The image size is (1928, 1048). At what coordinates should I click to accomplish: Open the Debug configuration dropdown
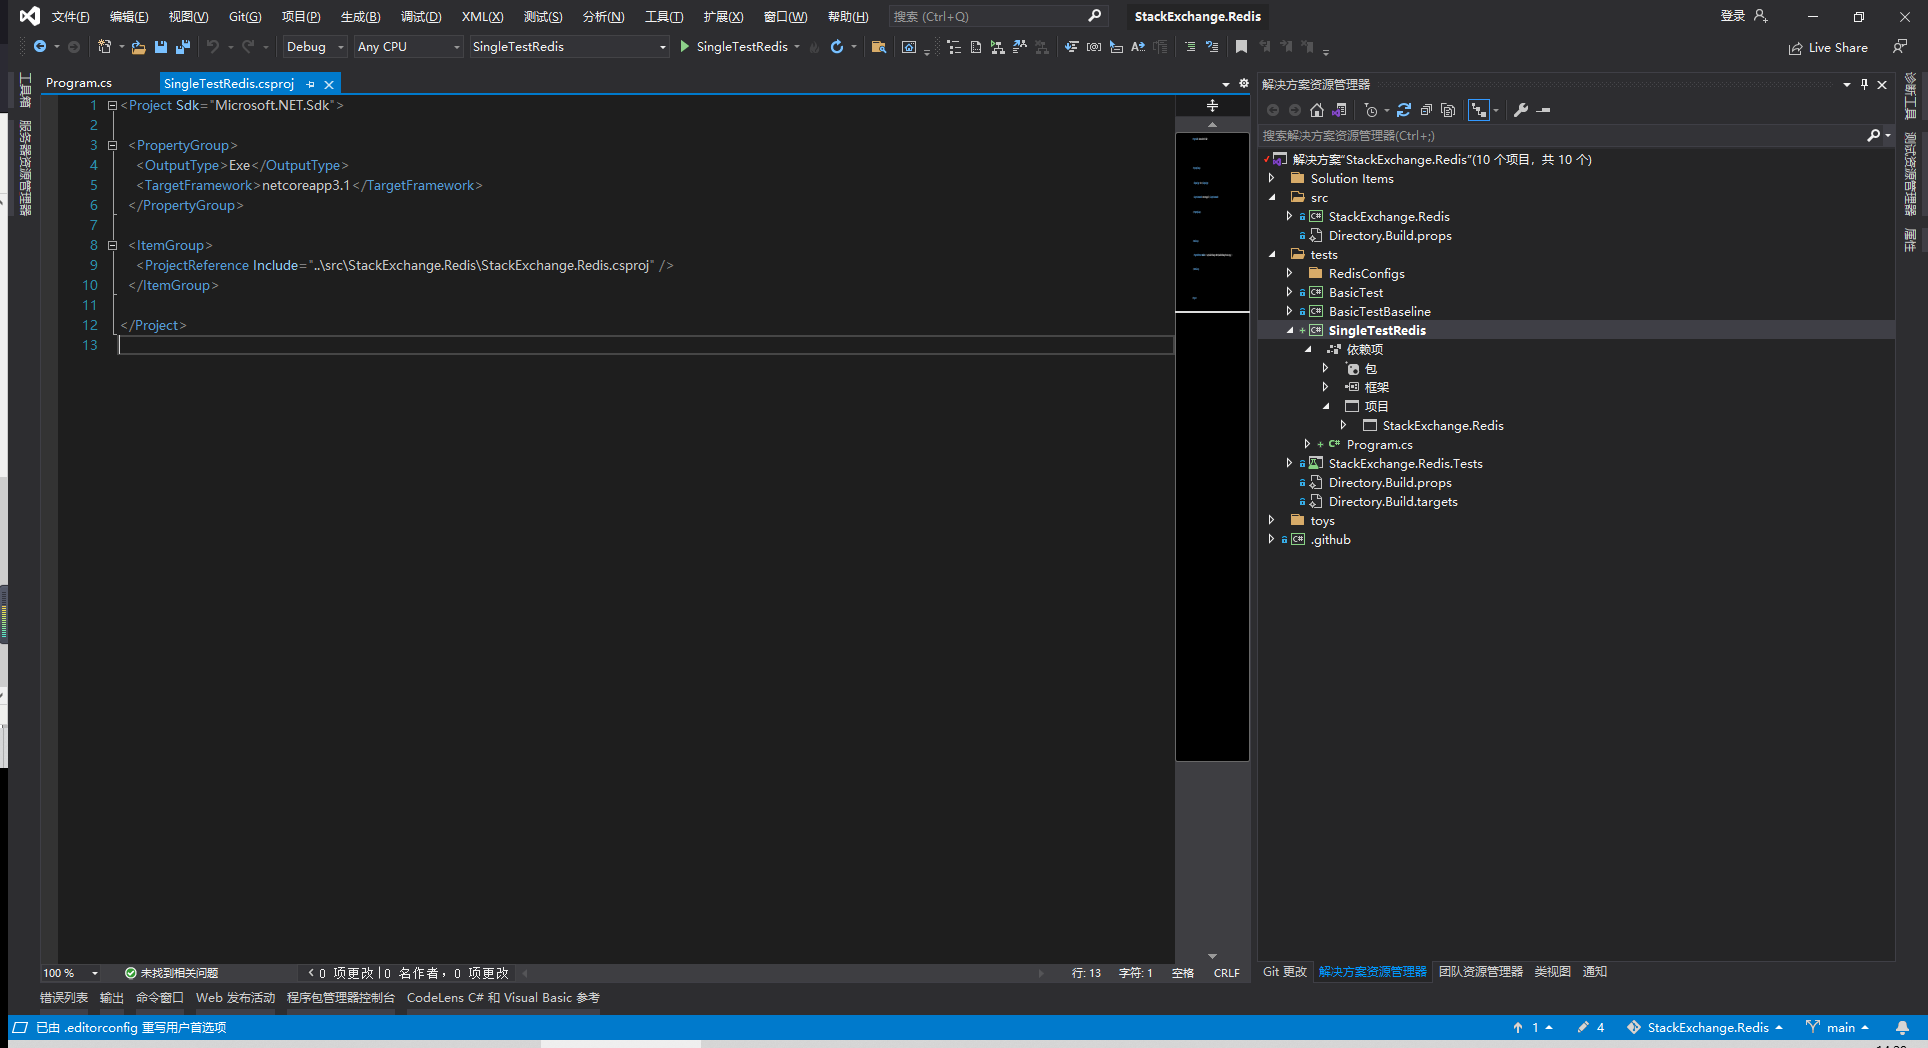[x=313, y=46]
